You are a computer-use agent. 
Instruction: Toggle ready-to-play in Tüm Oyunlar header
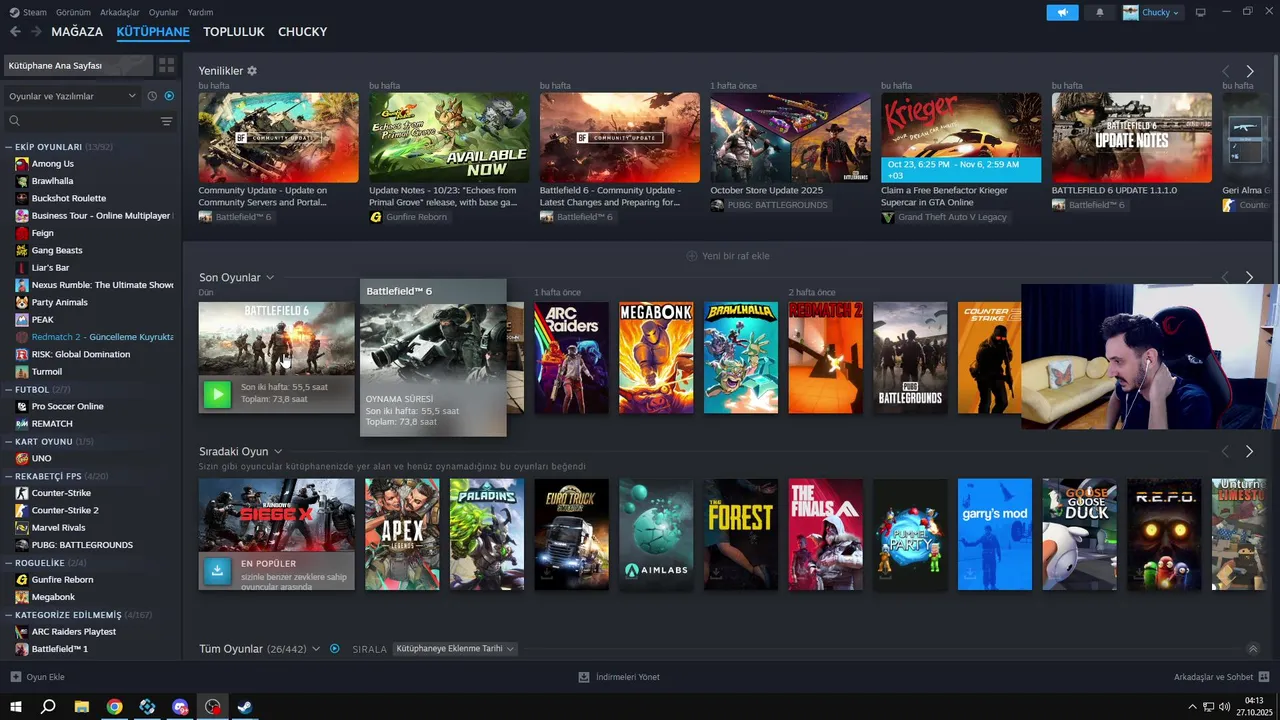[x=335, y=648]
